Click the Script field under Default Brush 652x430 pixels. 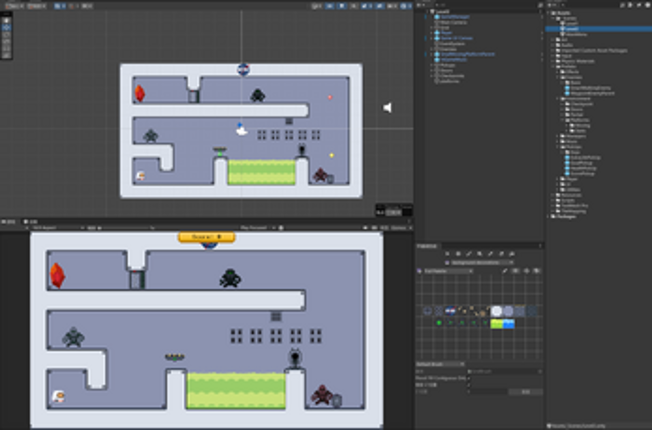pyautogui.click(x=505, y=371)
